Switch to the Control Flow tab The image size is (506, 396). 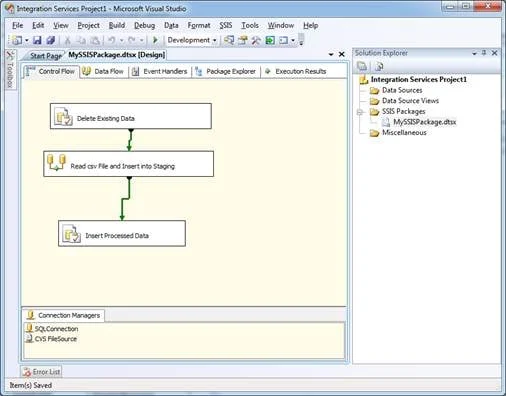pos(51,71)
